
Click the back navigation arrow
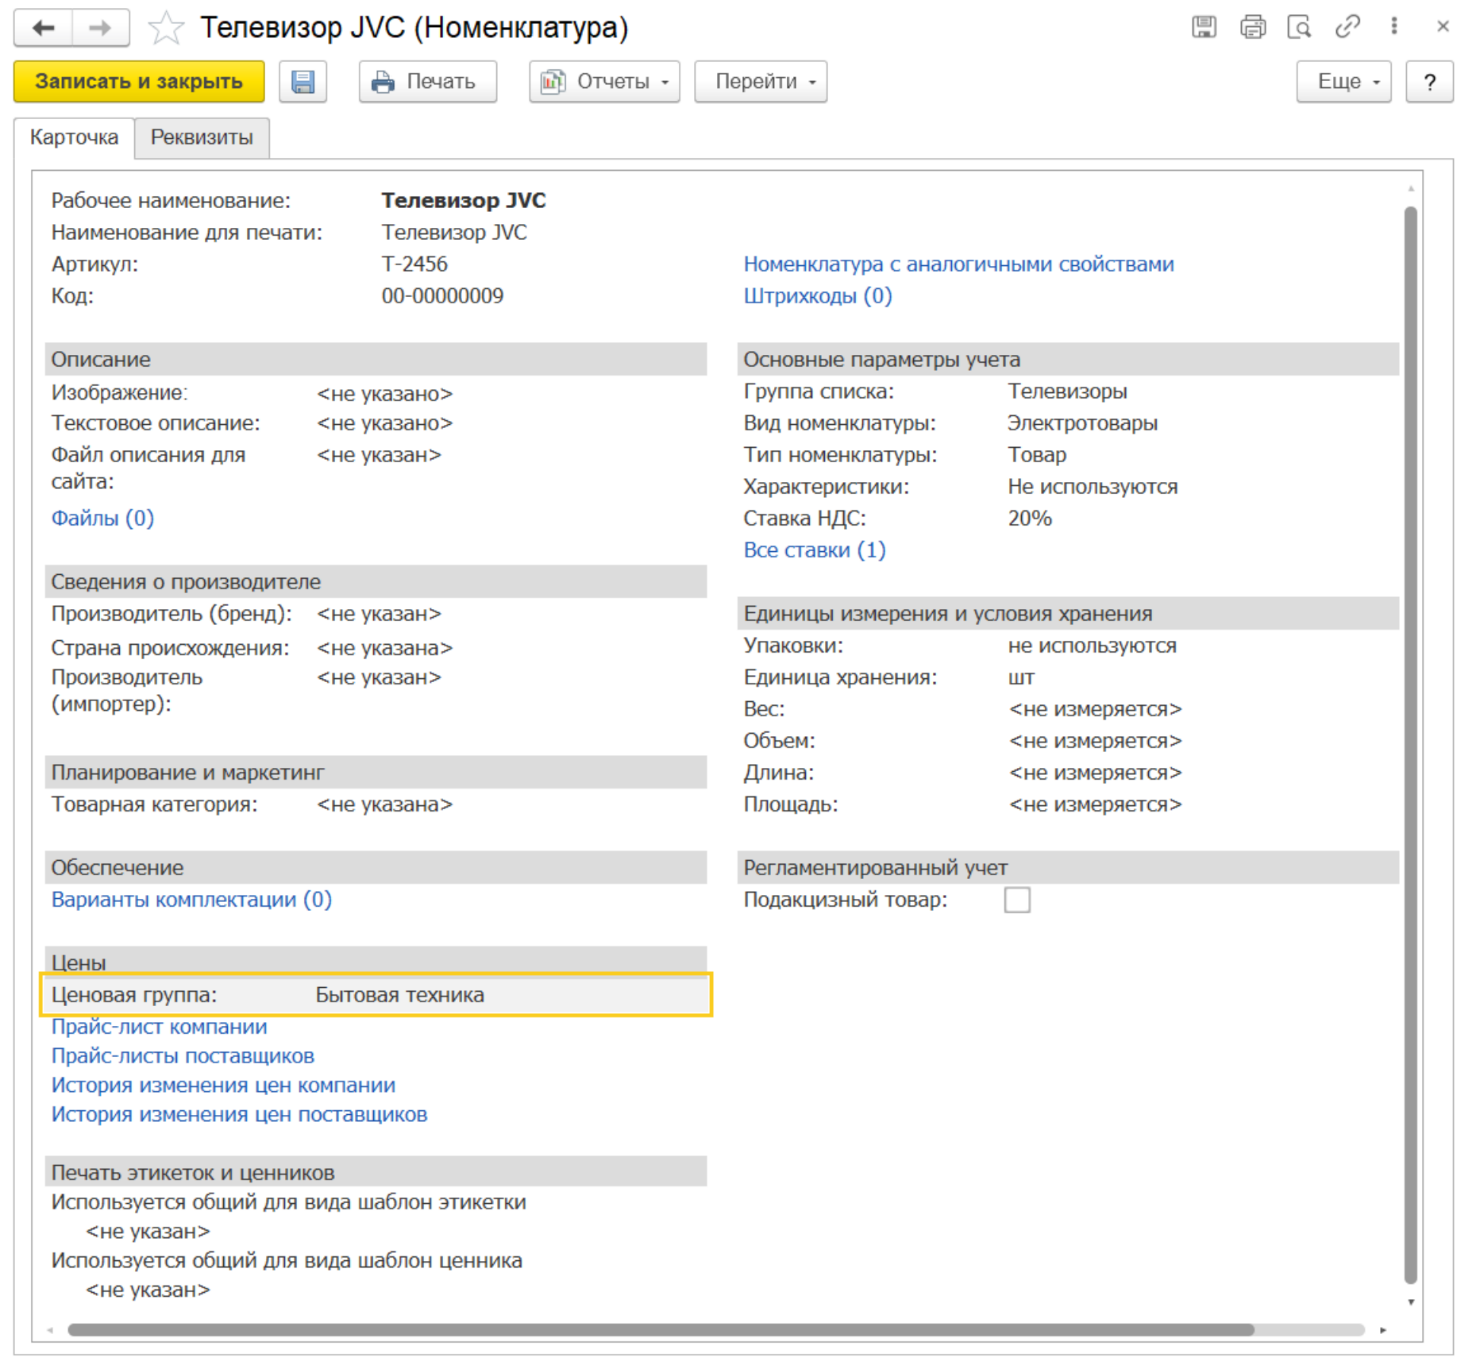(x=43, y=28)
